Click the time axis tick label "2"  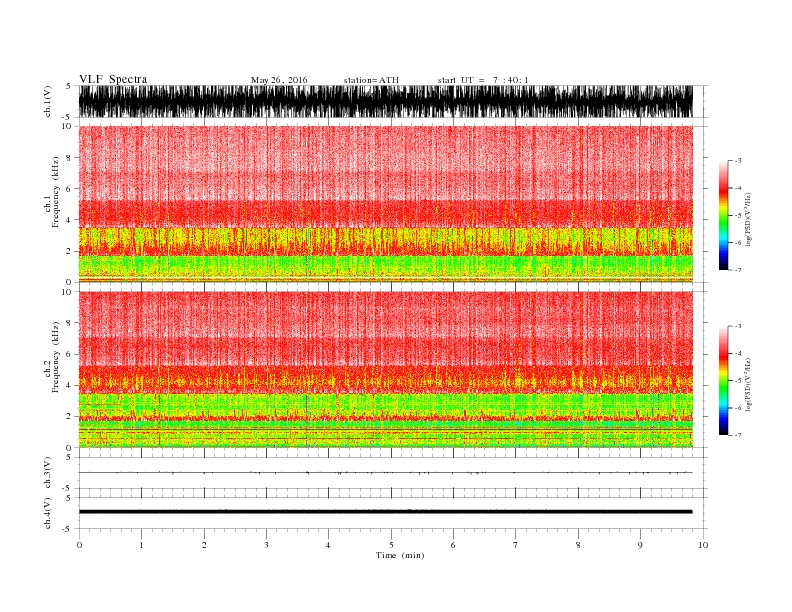[x=204, y=545]
